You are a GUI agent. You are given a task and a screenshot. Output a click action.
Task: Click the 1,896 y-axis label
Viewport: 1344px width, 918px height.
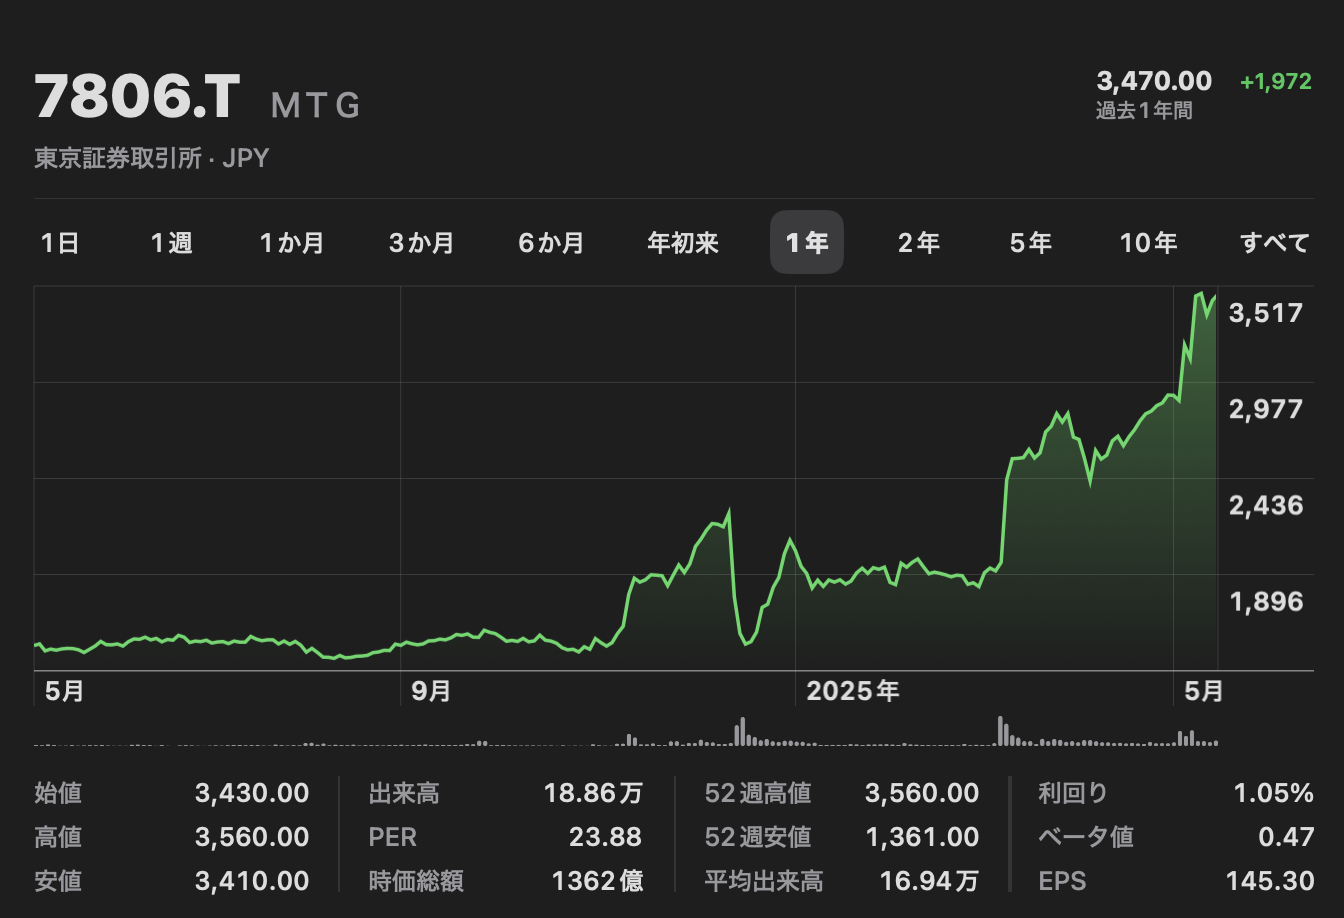tap(1266, 601)
